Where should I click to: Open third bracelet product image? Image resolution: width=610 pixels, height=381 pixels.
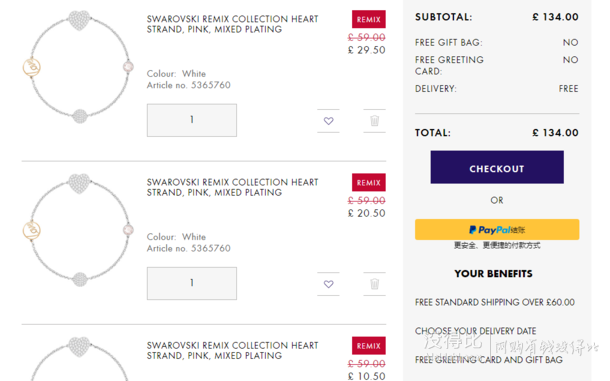78,359
